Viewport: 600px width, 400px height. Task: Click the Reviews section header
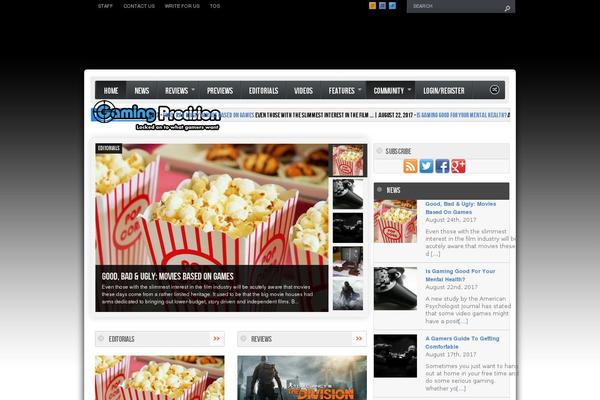302,339
